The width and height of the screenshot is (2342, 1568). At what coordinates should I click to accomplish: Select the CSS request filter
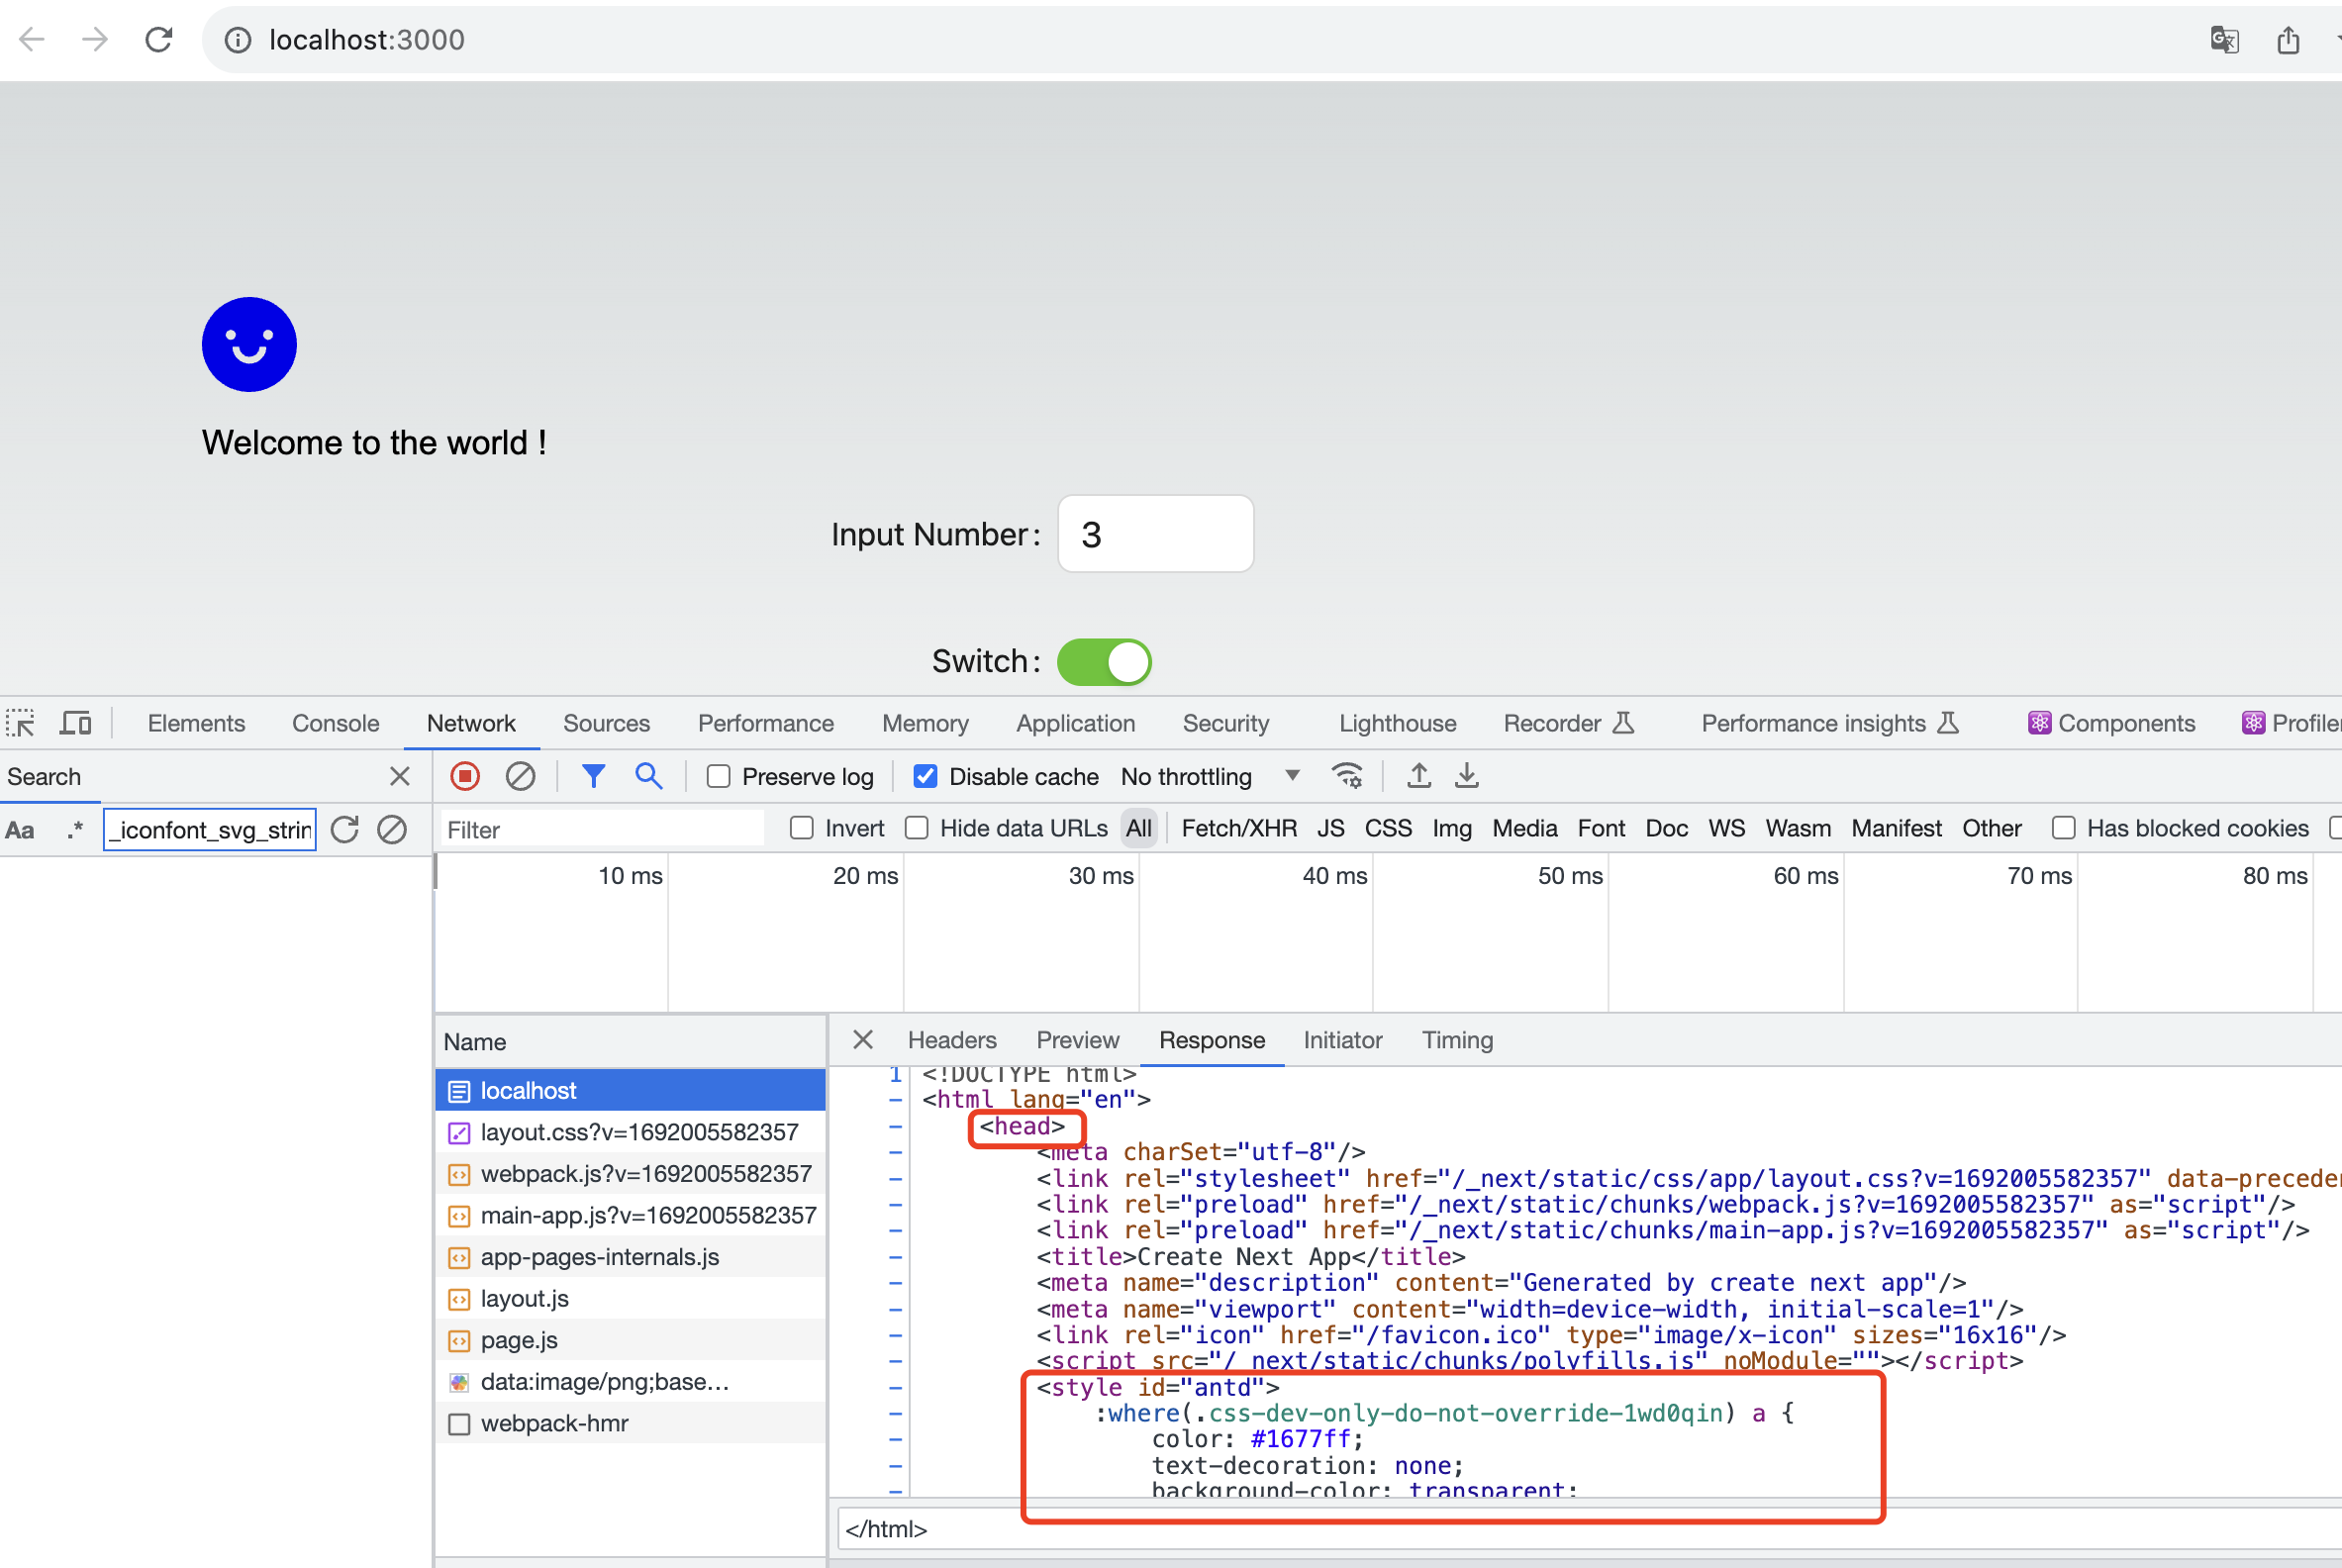1388,828
